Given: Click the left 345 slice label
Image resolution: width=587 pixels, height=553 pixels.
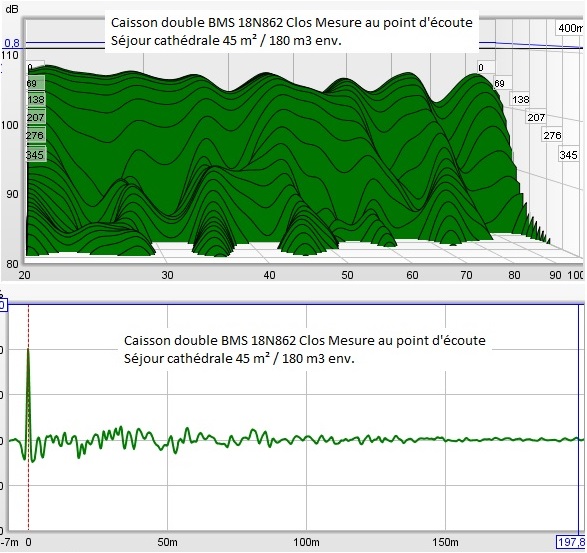Looking at the screenshot, I should [35, 154].
